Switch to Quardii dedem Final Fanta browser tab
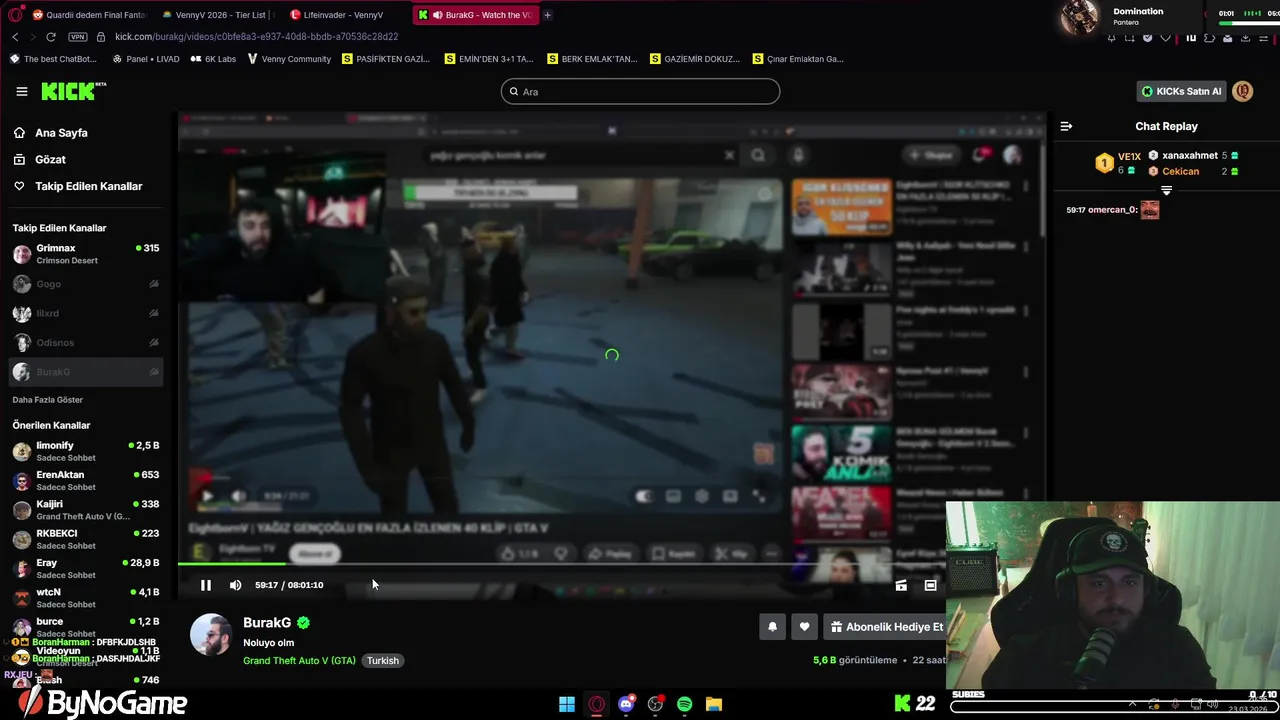This screenshot has height=720, width=1280. [90, 15]
